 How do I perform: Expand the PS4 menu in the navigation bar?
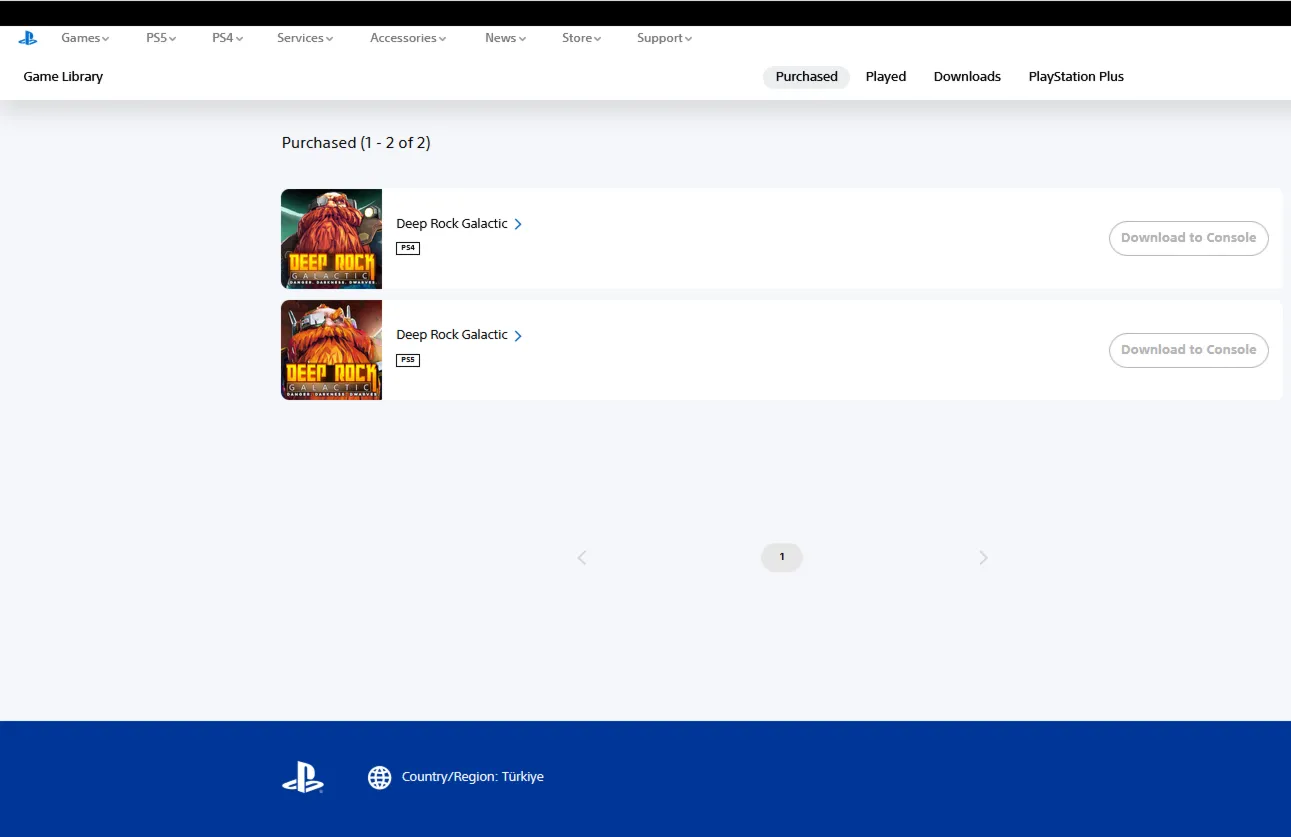(227, 38)
